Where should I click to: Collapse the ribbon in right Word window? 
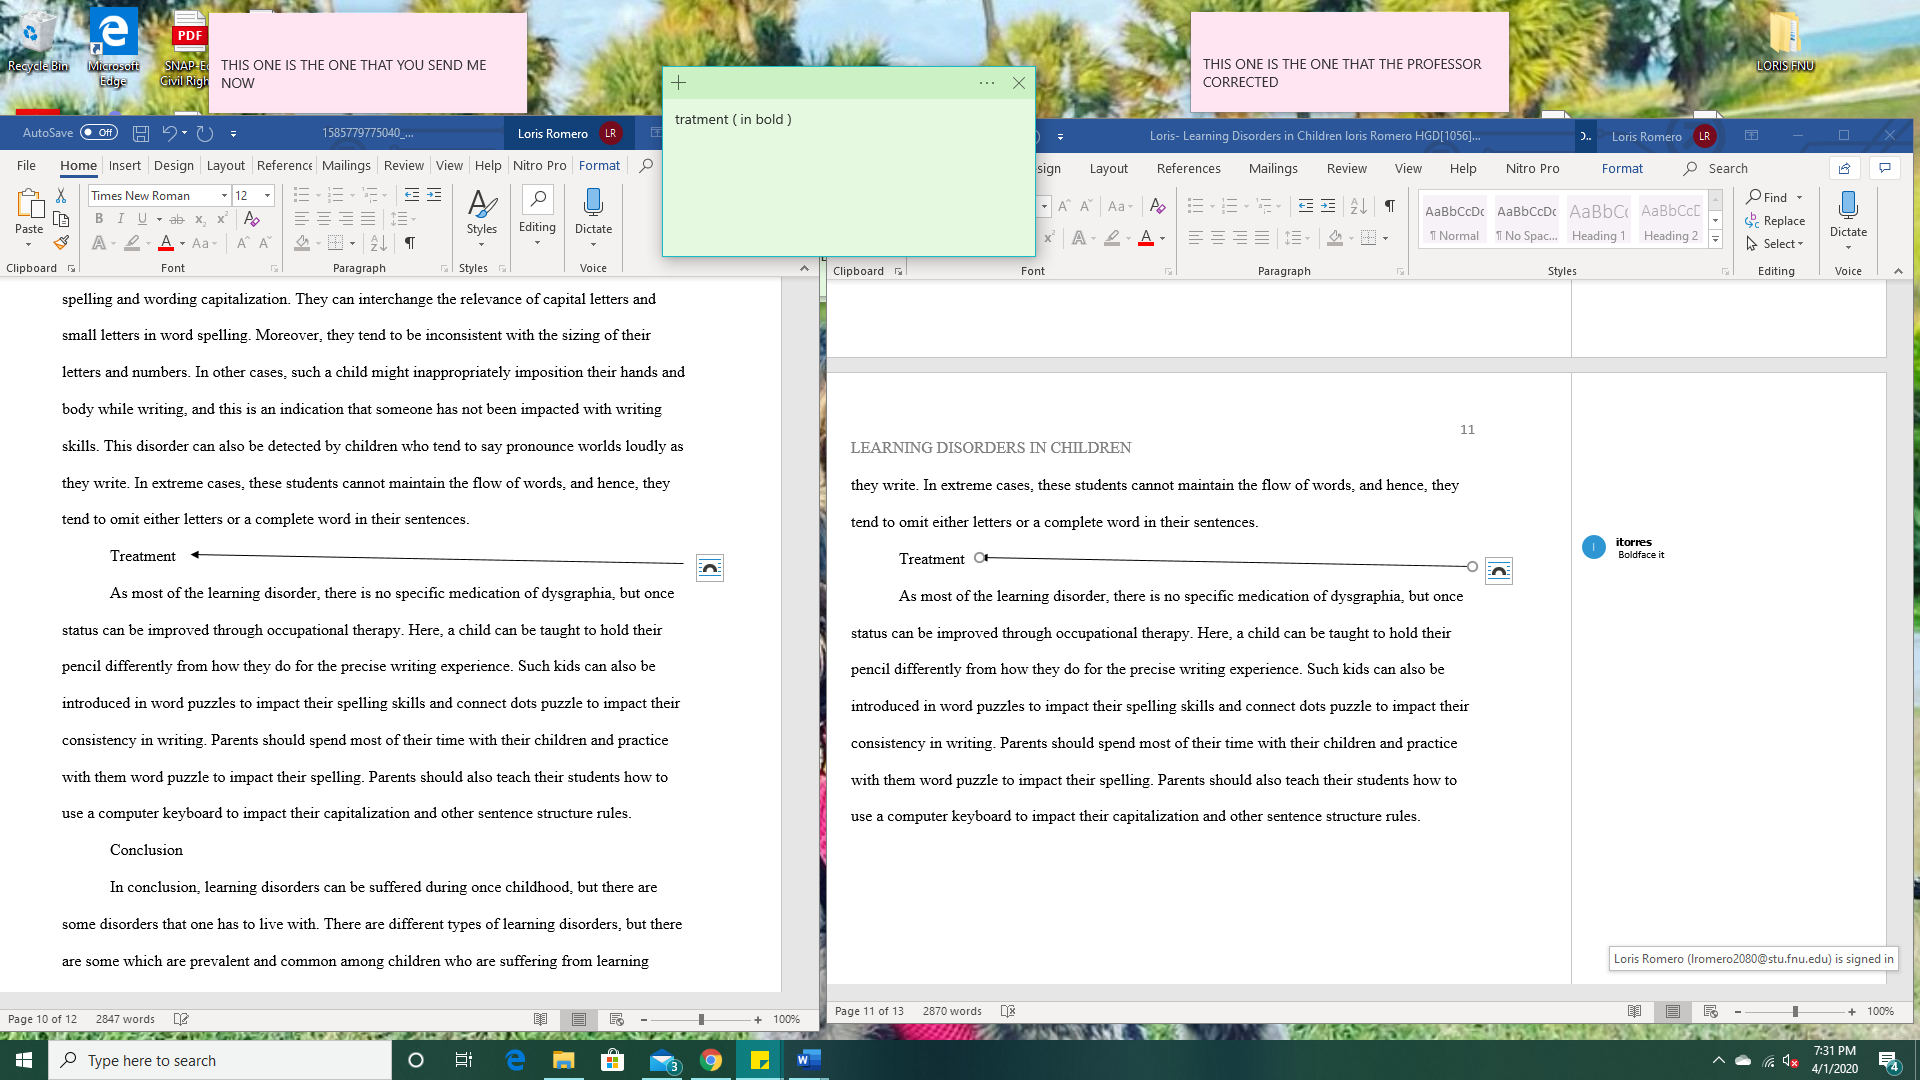click(1898, 271)
